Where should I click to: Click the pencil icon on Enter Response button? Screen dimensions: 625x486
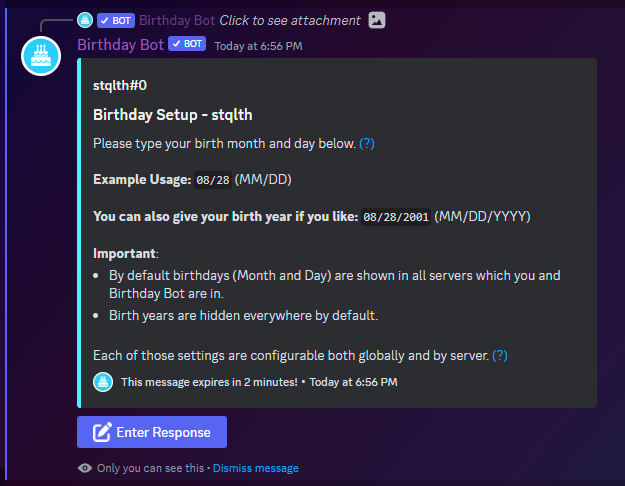(x=101, y=432)
